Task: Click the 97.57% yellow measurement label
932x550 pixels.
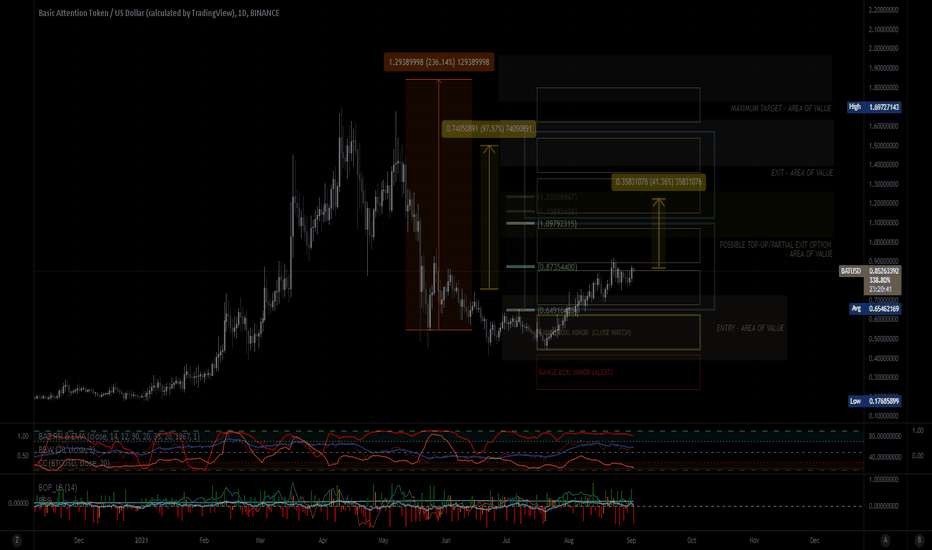Action: (x=489, y=129)
